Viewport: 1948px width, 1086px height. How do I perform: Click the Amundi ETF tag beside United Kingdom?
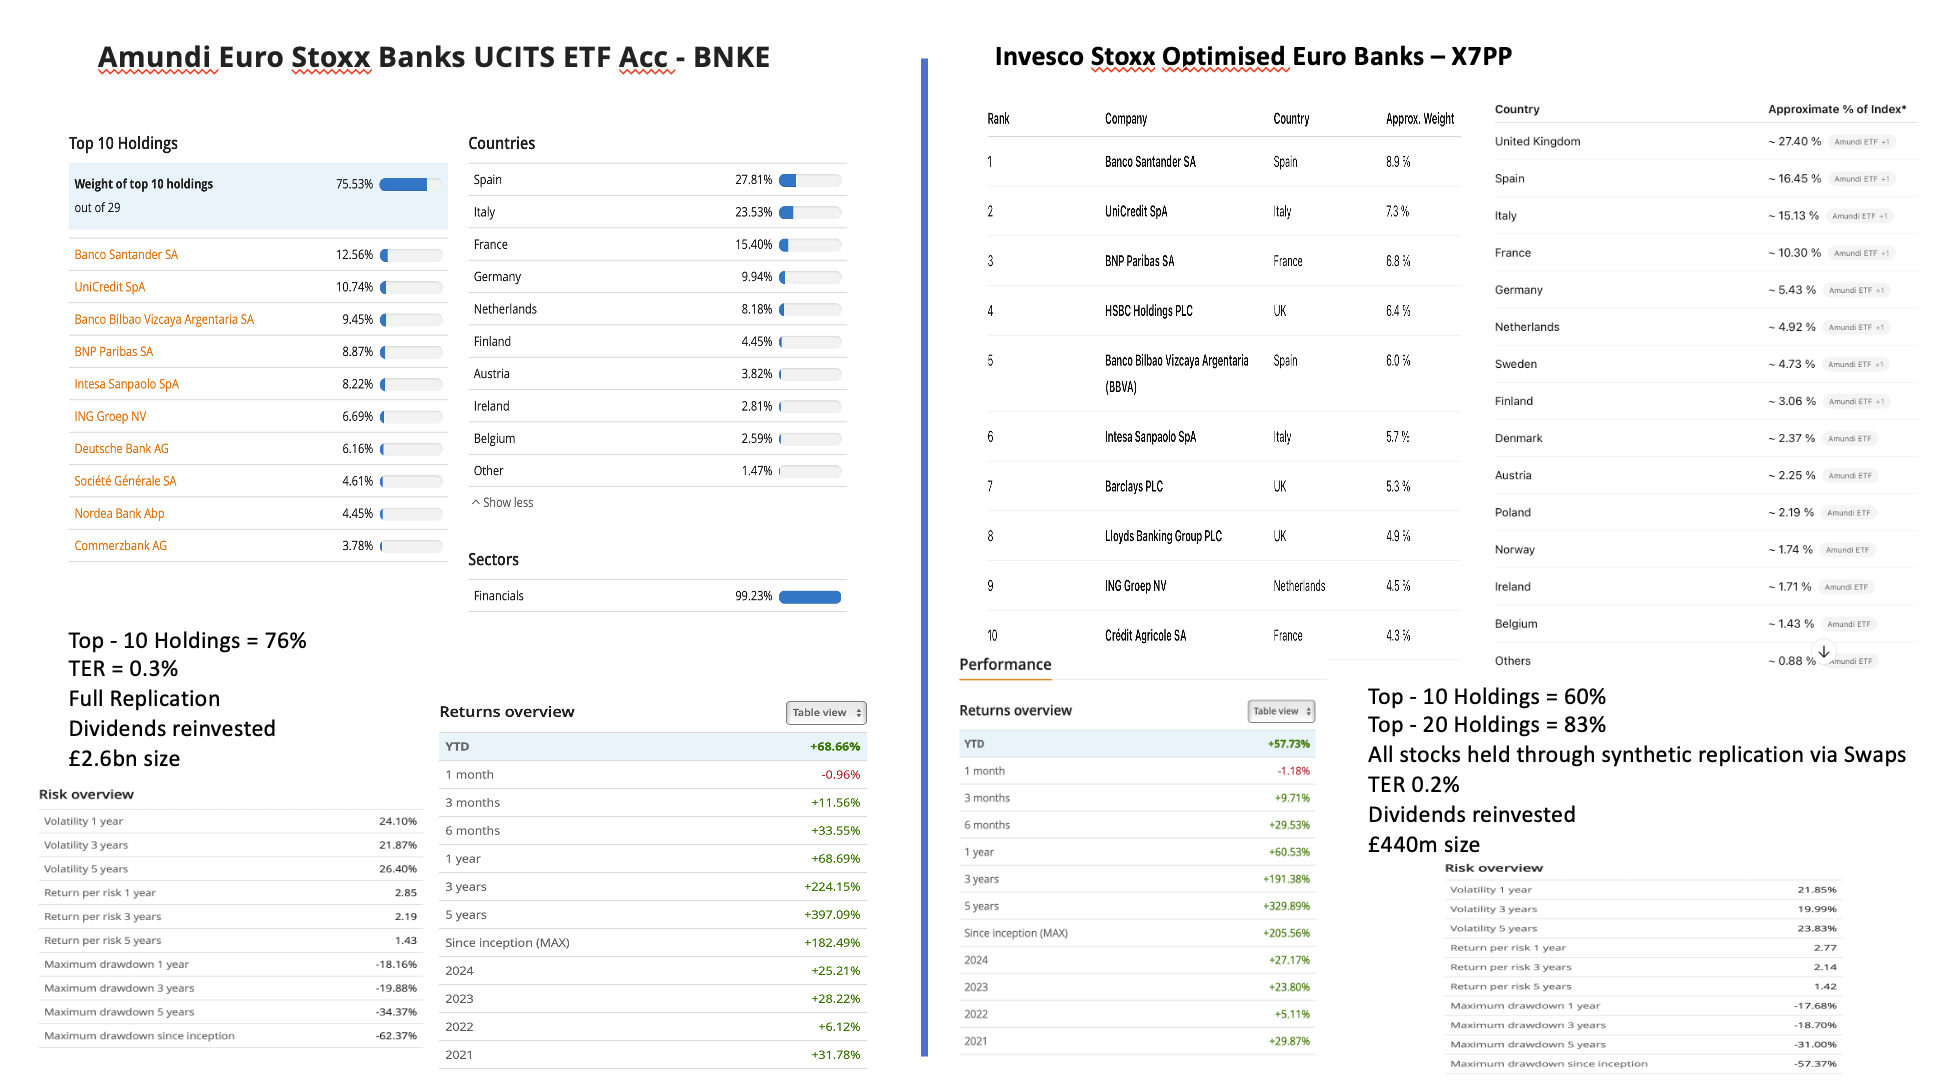click(1861, 142)
